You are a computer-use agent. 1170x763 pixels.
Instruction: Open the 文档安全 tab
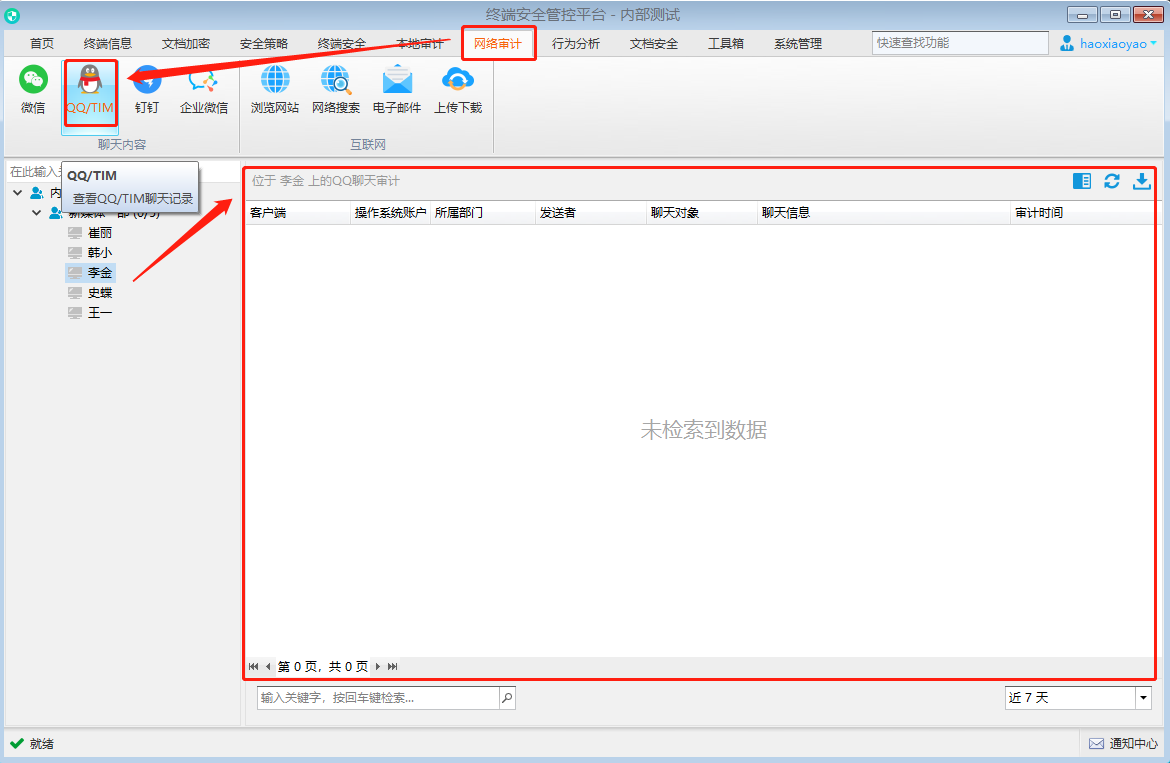(654, 44)
